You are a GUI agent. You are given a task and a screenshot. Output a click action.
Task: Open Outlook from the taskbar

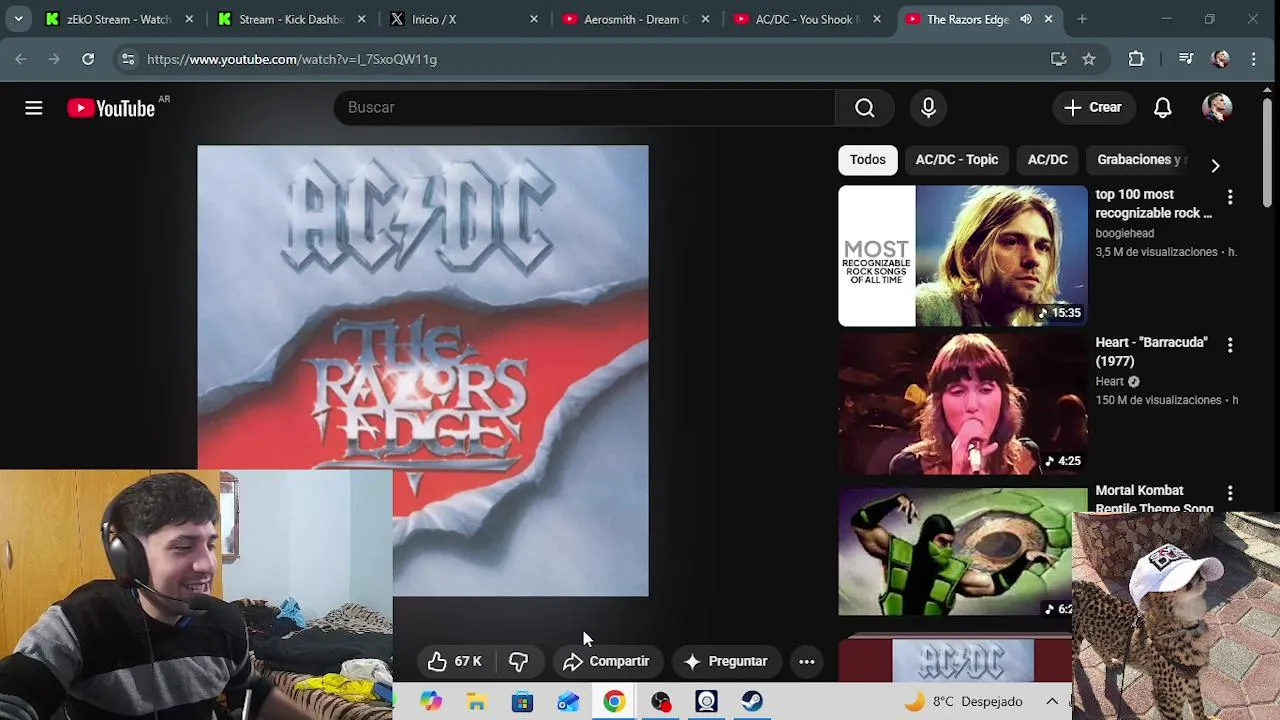pyautogui.click(x=568, y=702)
